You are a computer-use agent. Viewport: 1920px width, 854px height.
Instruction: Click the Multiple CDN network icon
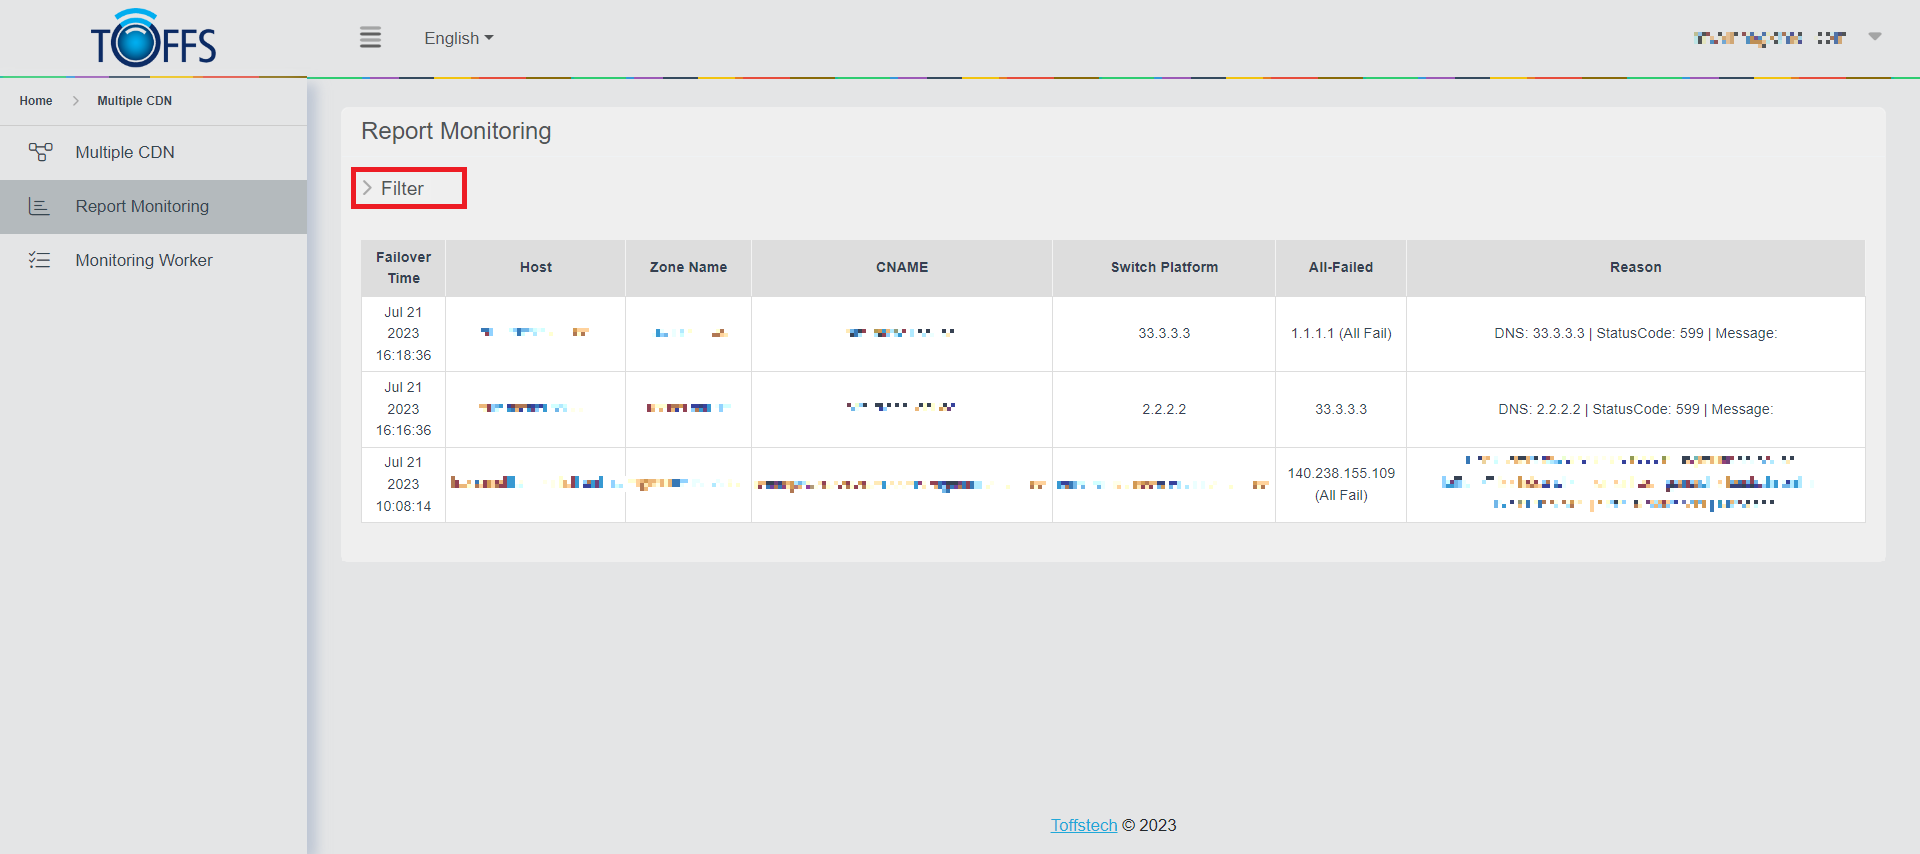[x=40, y=152]
